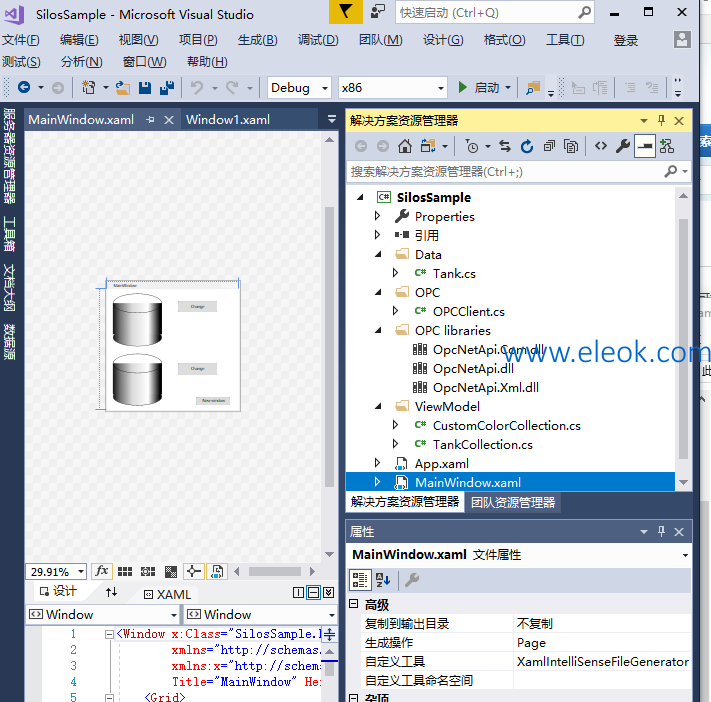Viewport: 711px width, 702px height.
Task: Sort properties alphabetically icon
Action: pyautogui.click(x=383, y=580)
